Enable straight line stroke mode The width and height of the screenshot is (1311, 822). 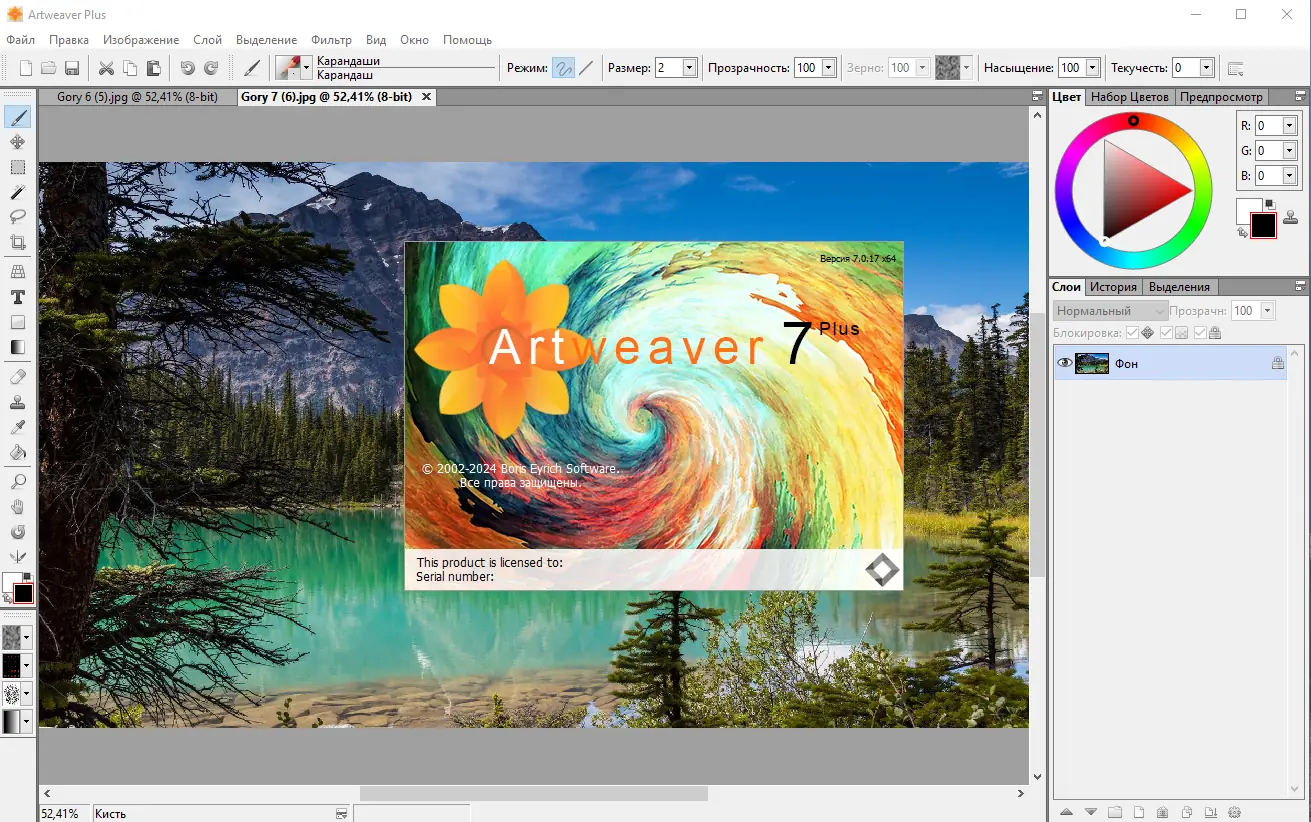586,68
